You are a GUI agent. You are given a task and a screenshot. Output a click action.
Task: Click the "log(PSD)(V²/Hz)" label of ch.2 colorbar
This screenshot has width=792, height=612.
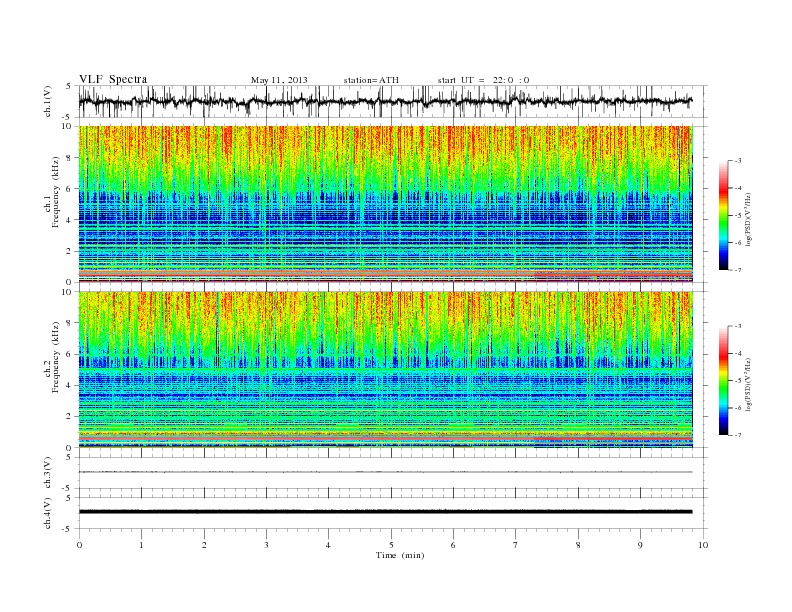coord(748,385)
